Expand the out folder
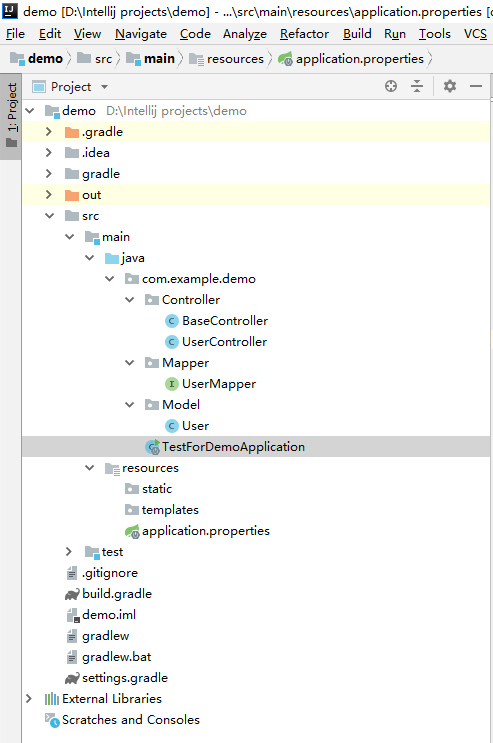 pyautogui.click(x=48, y=195)
